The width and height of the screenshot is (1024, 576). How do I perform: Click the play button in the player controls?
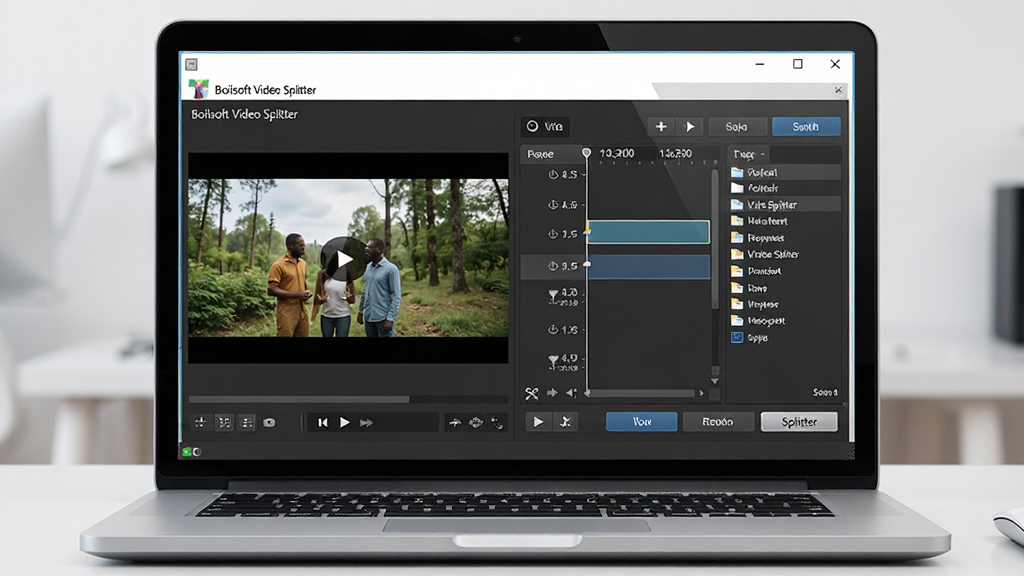345,423
